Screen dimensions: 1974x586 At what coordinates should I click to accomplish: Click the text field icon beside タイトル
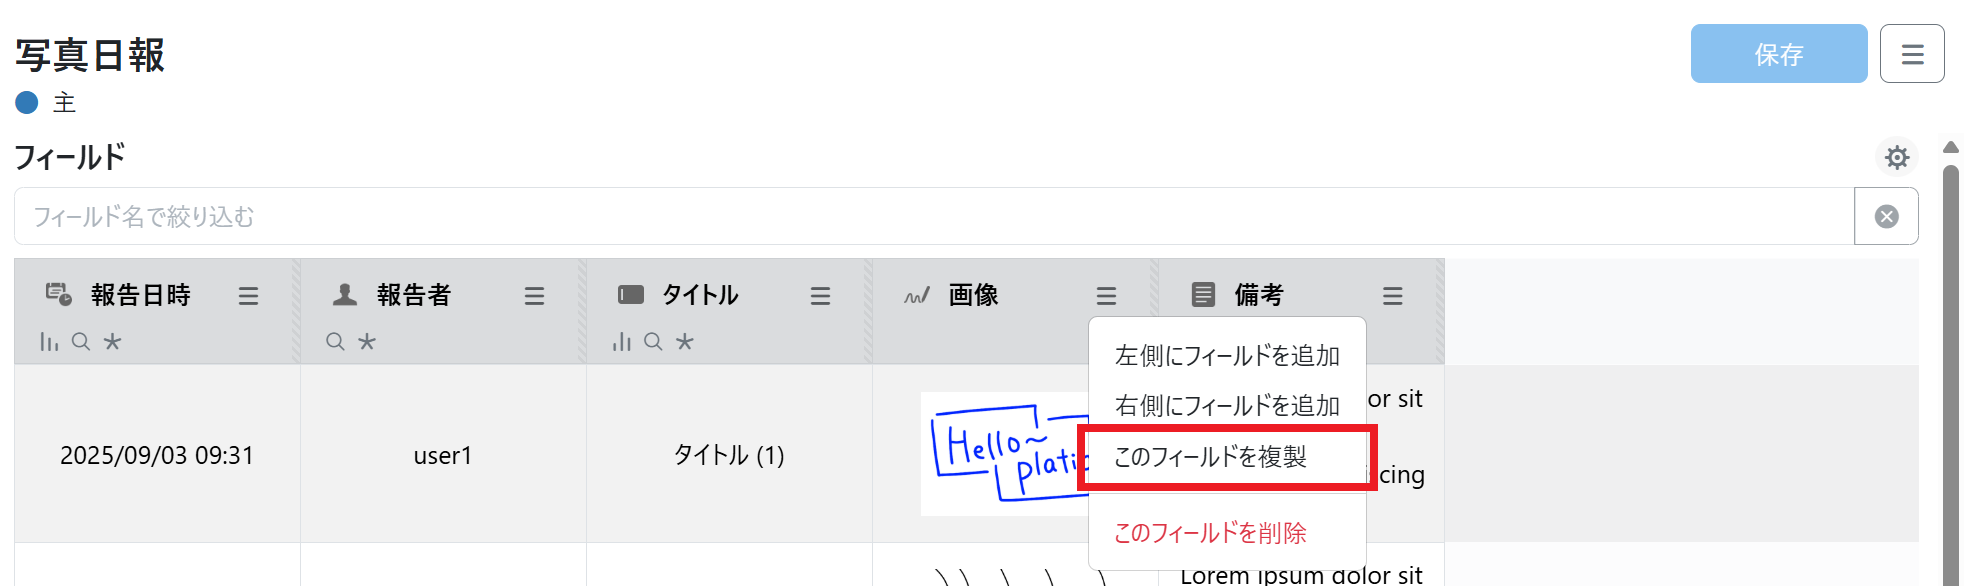(631, 294)
